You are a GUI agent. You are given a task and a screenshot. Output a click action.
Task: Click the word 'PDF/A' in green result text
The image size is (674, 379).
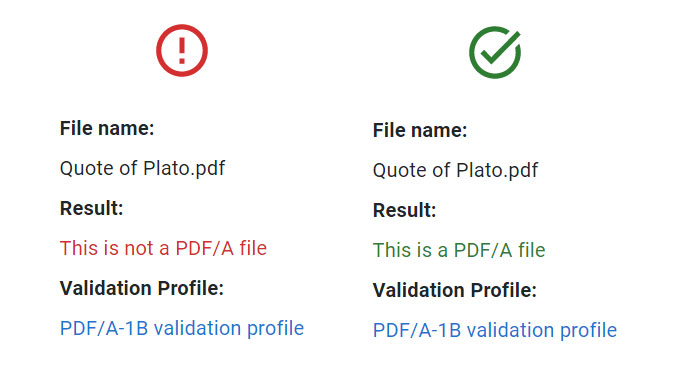(483, 251)
